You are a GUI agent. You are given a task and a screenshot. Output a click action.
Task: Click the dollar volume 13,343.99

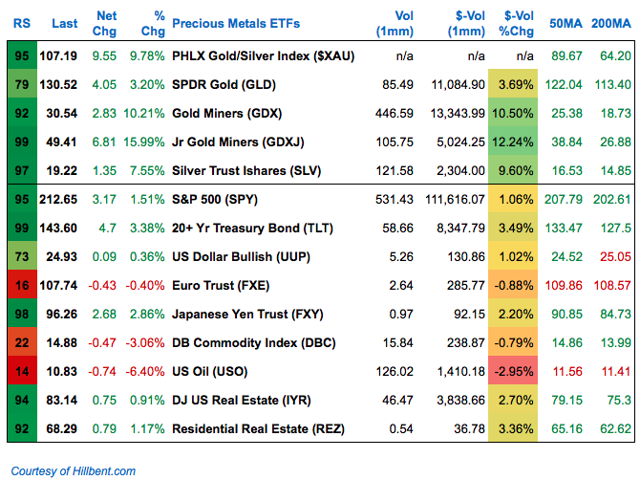click(x=458, y=113)
